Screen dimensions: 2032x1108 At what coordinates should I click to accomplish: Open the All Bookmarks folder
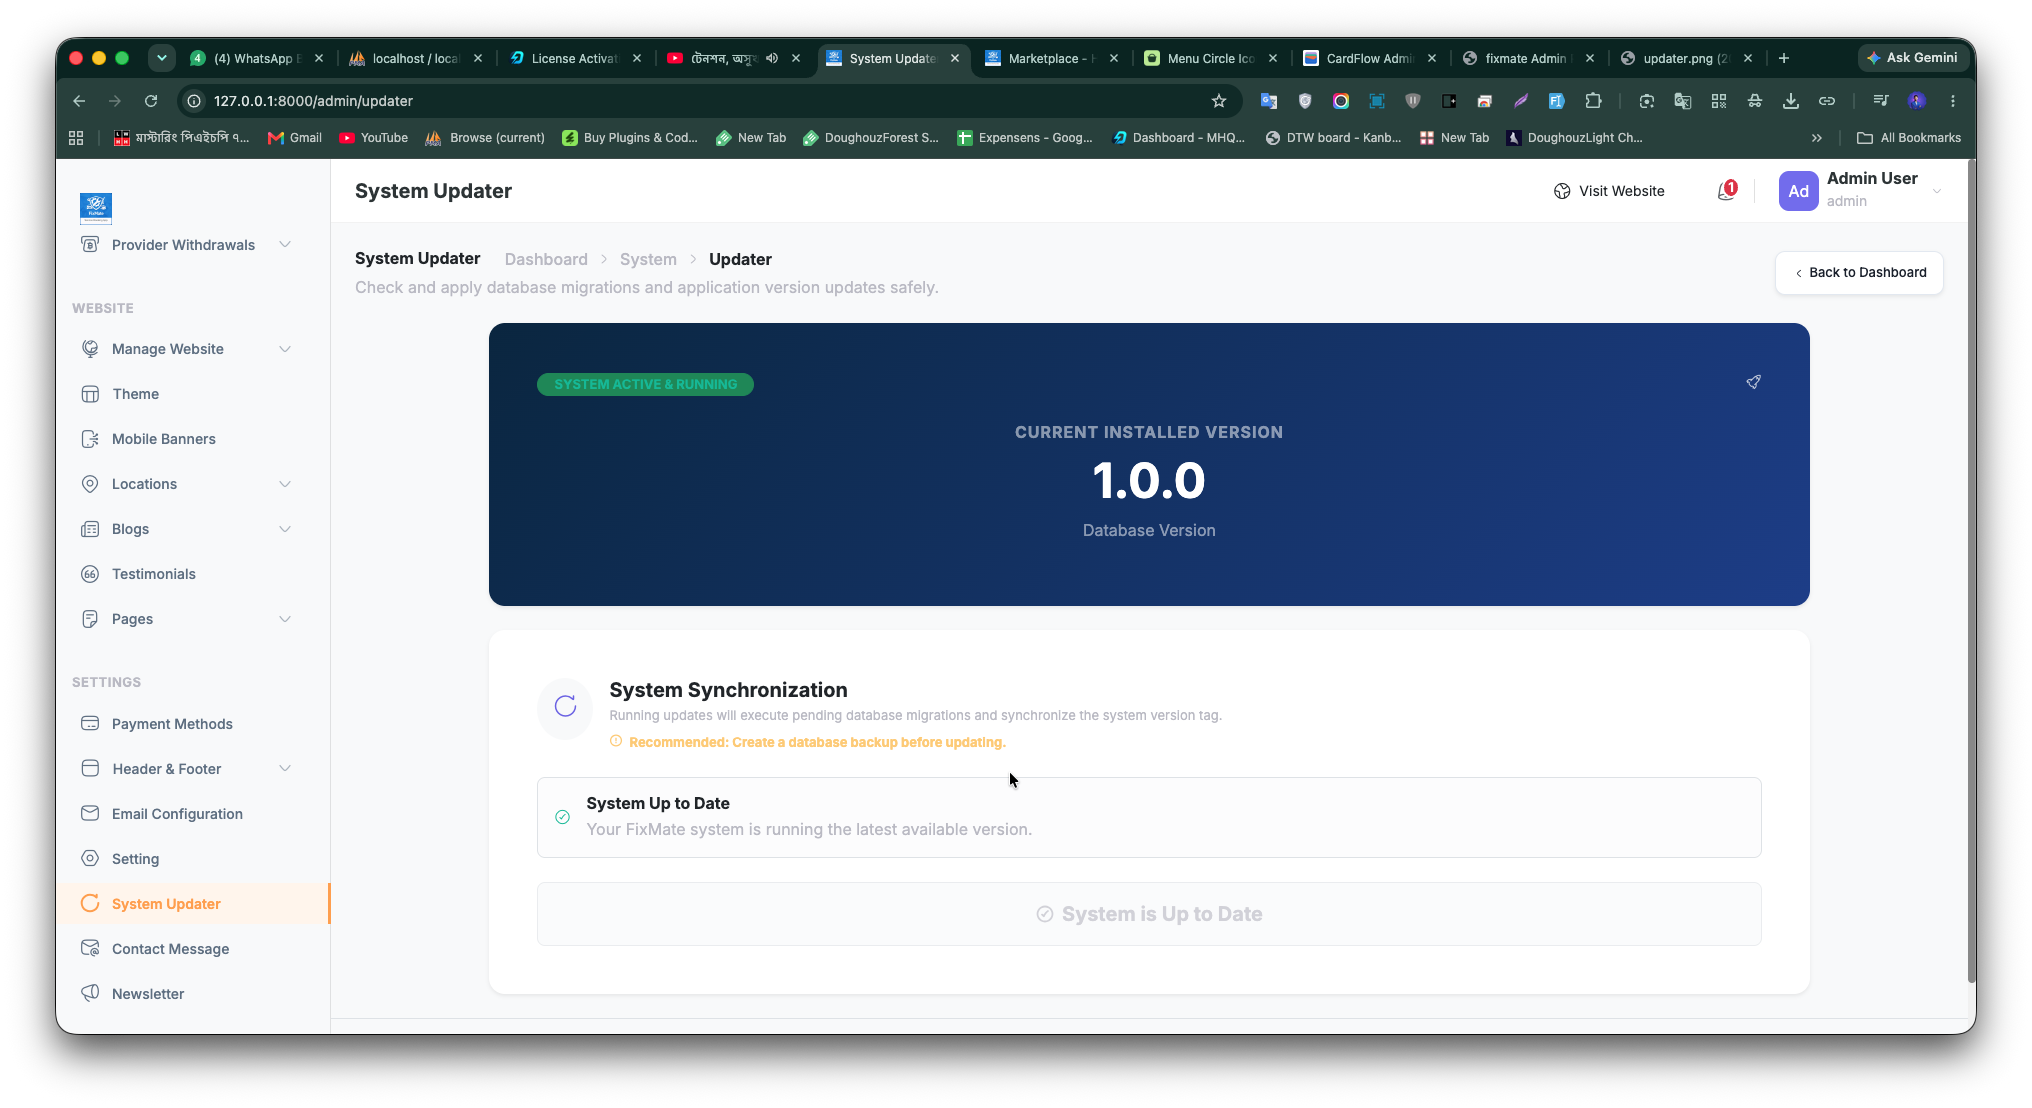(1909, 138)
